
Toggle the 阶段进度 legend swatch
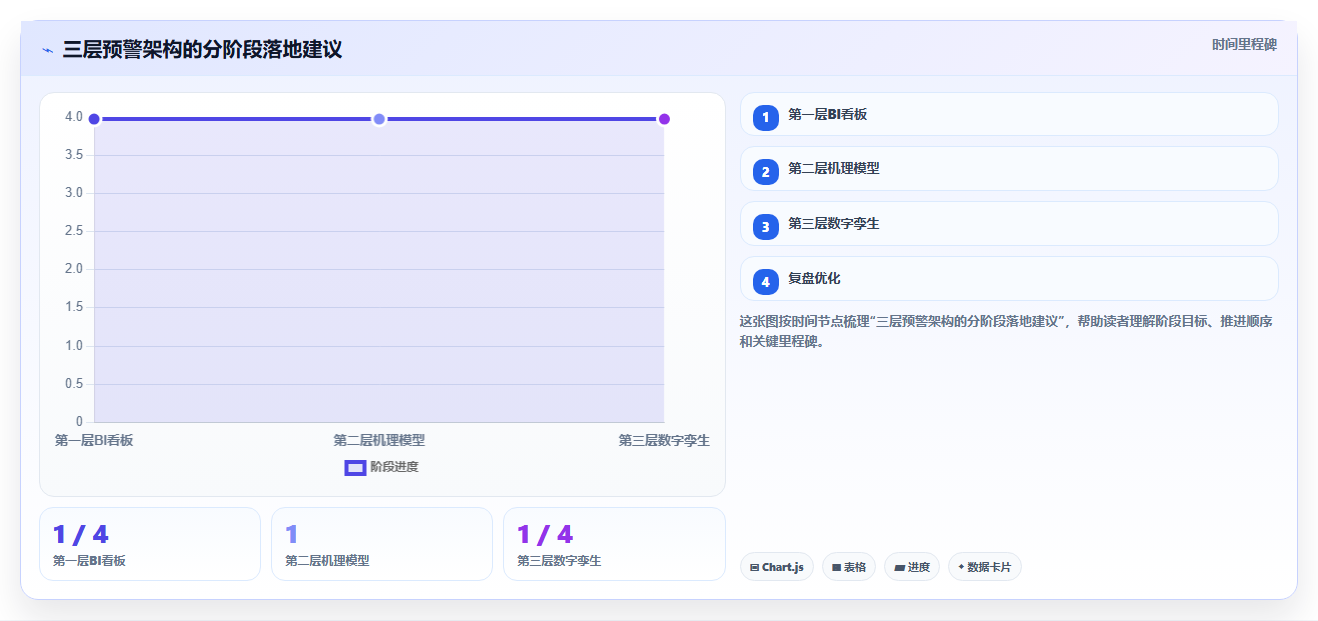(355, 468)
